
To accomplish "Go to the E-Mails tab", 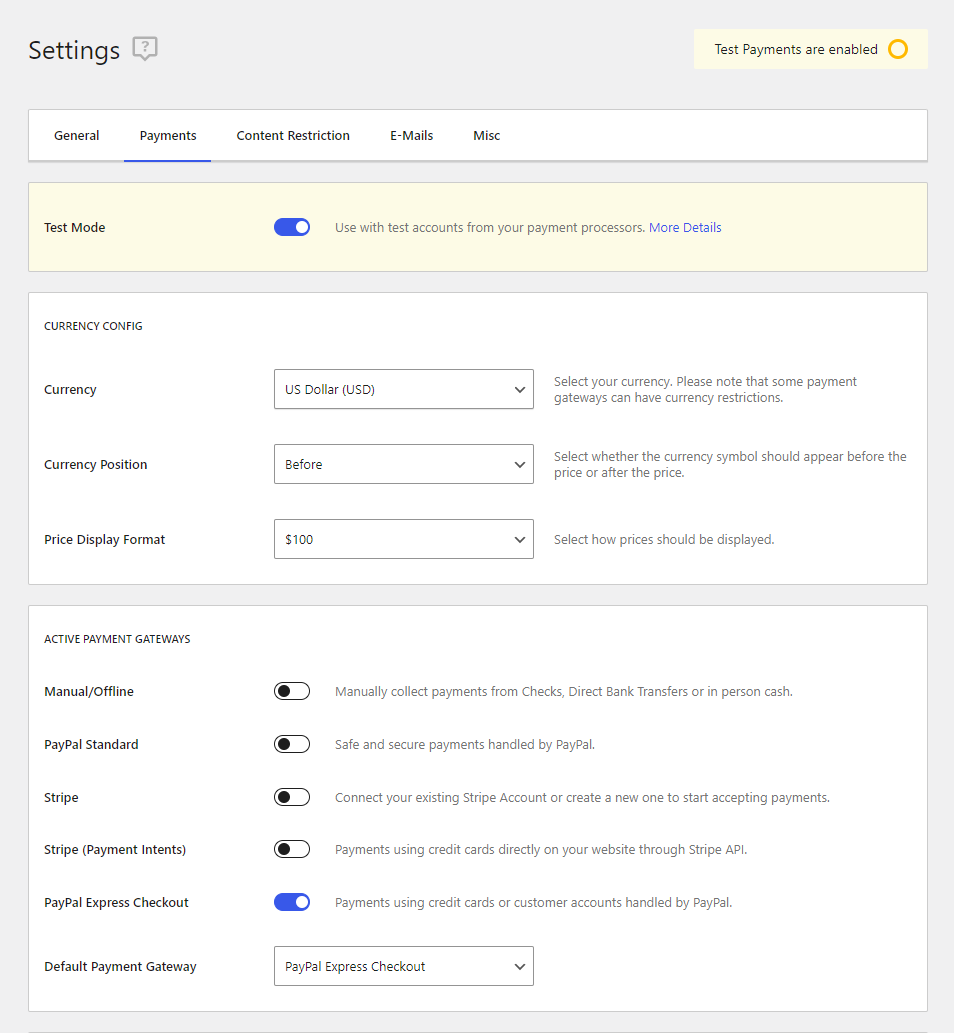I will [412, 136].
